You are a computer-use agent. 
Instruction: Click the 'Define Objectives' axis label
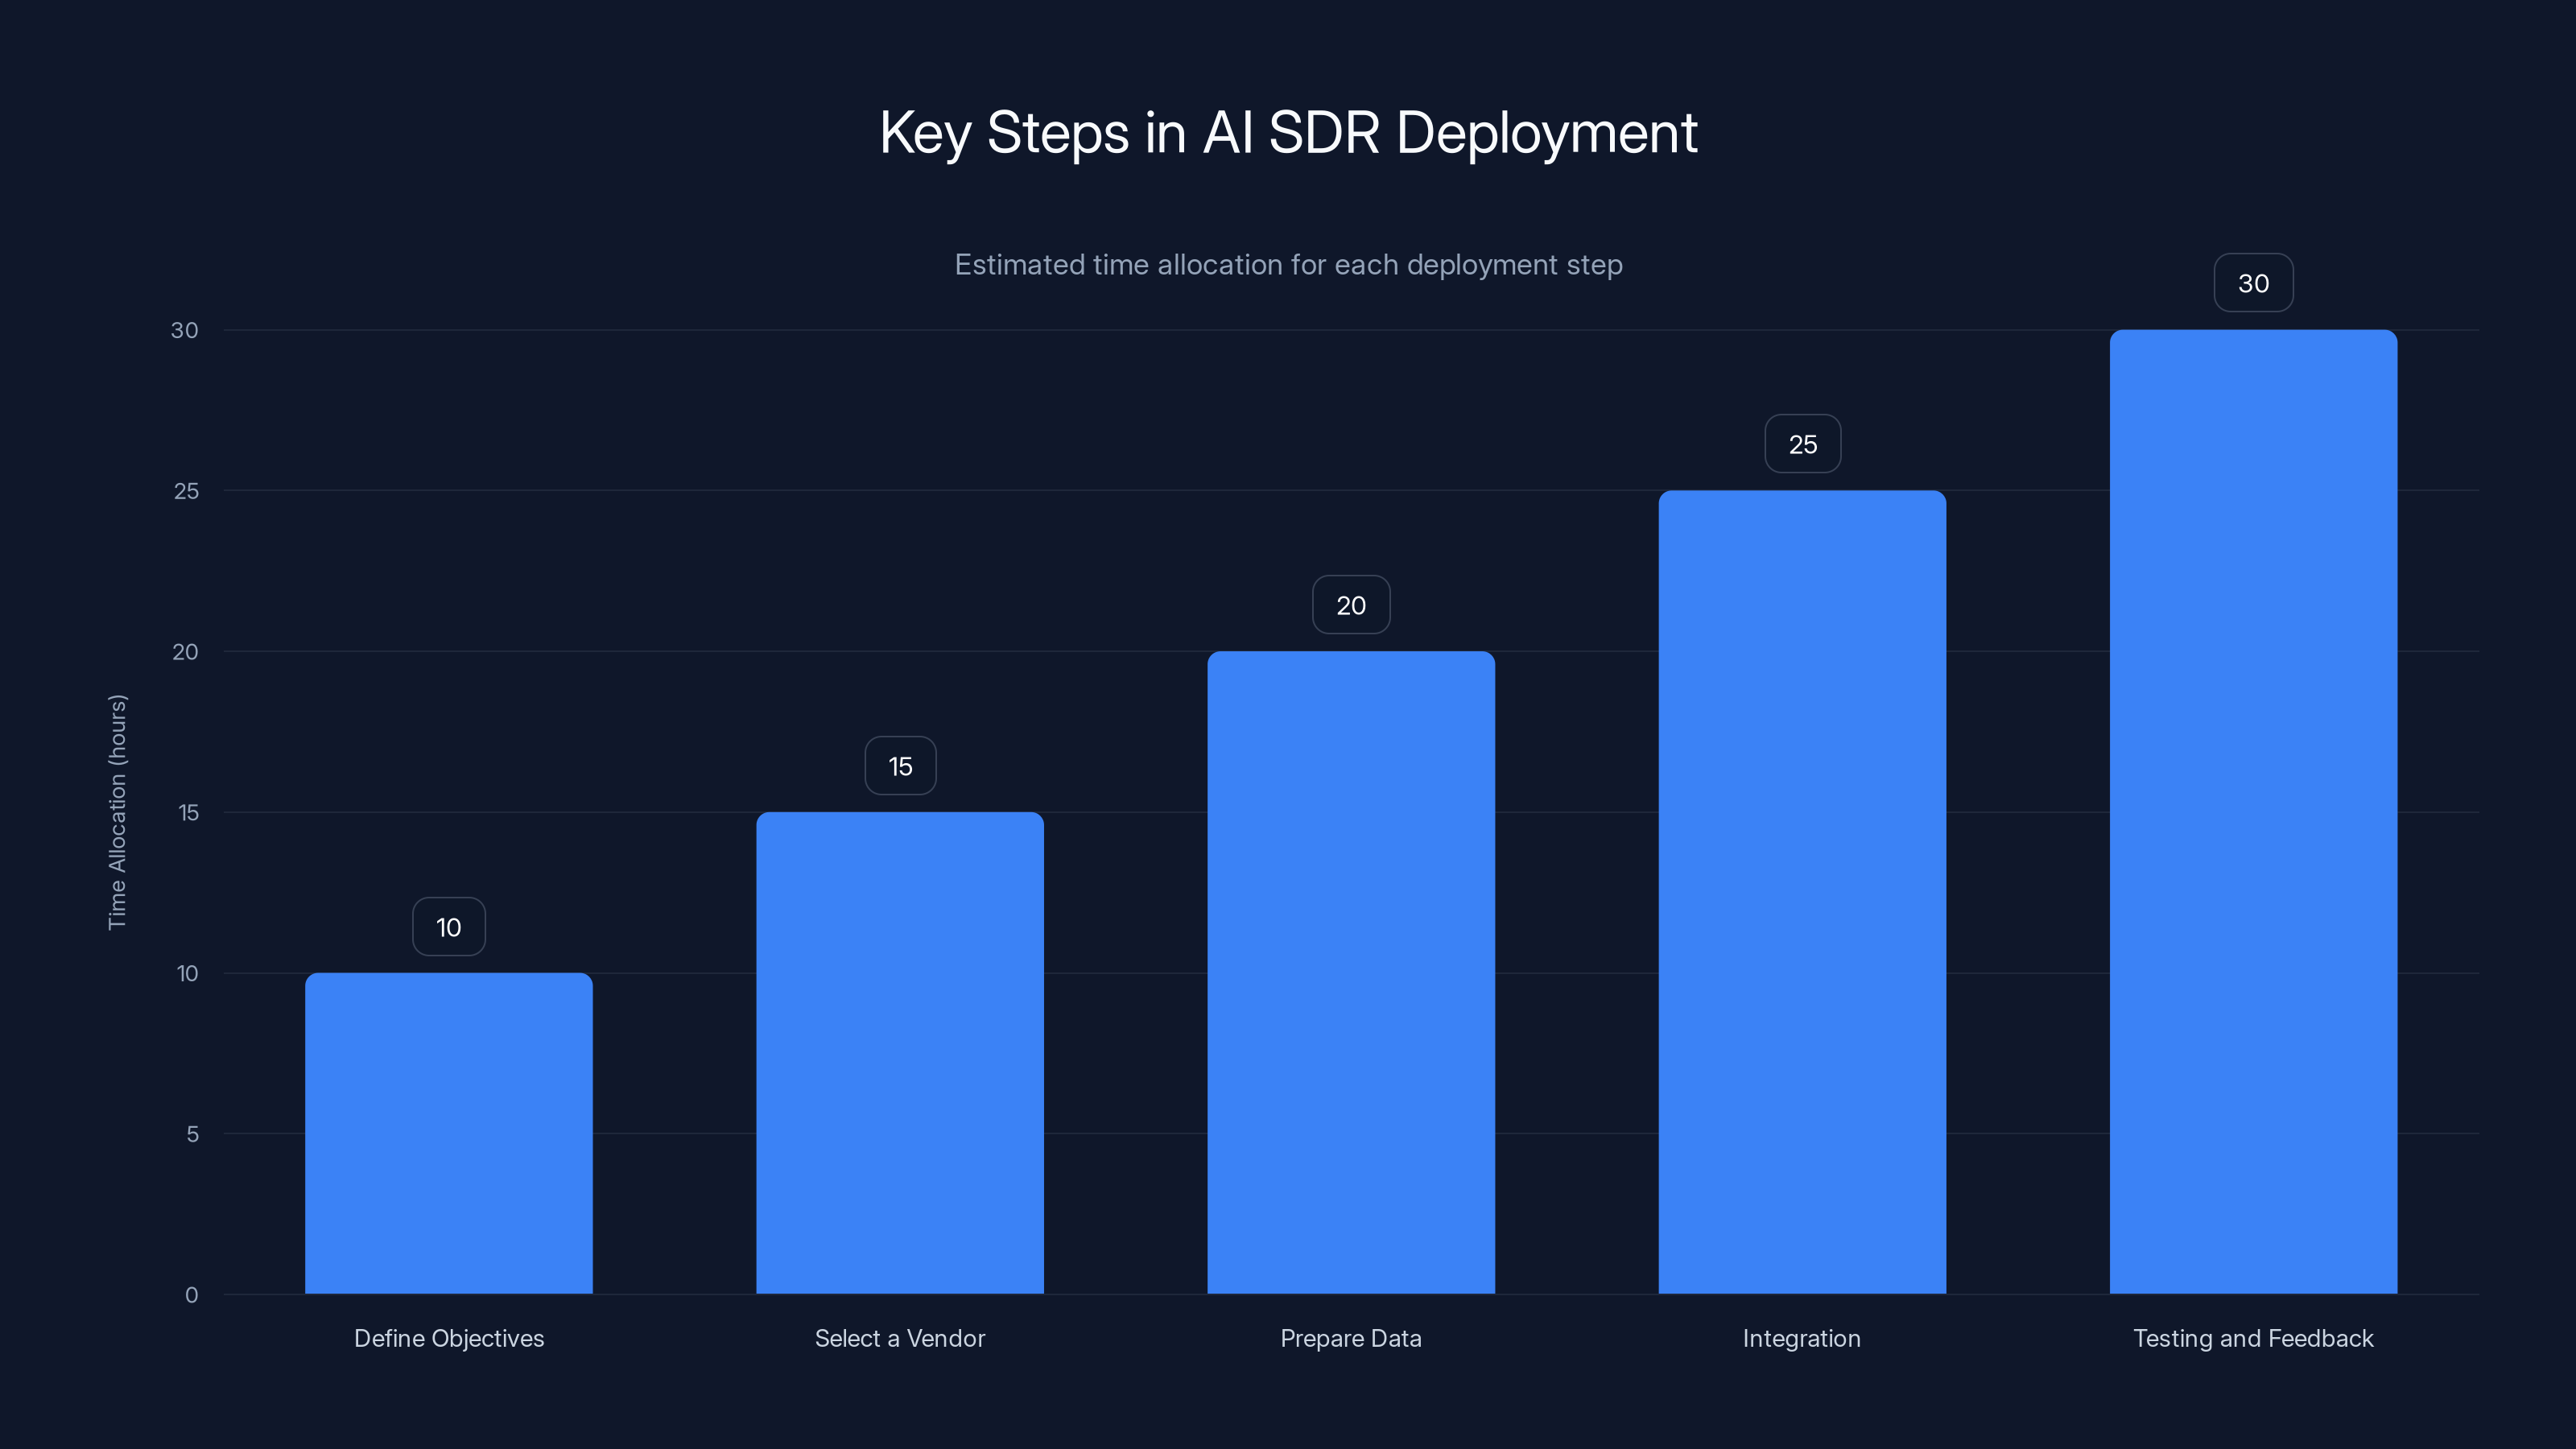click(449, 1338)
